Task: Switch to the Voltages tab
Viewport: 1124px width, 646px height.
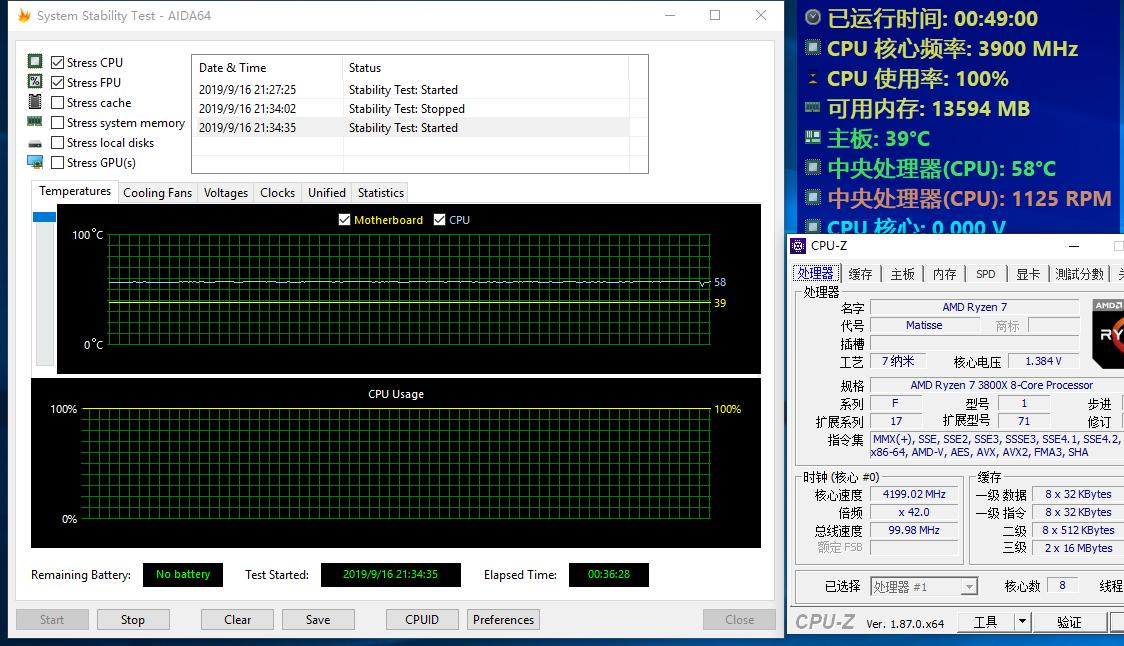Action: (226, 193)
